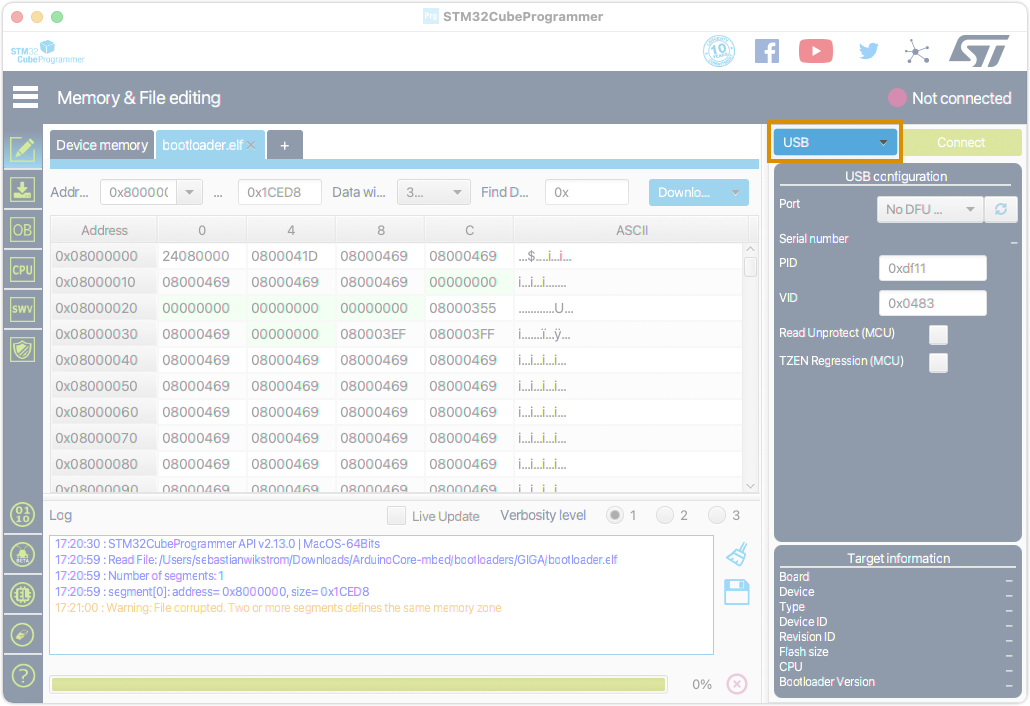The image size is (1030, 706).
Task: Click the STM32CubeProgrammer logo
Action: coord(47,52)
